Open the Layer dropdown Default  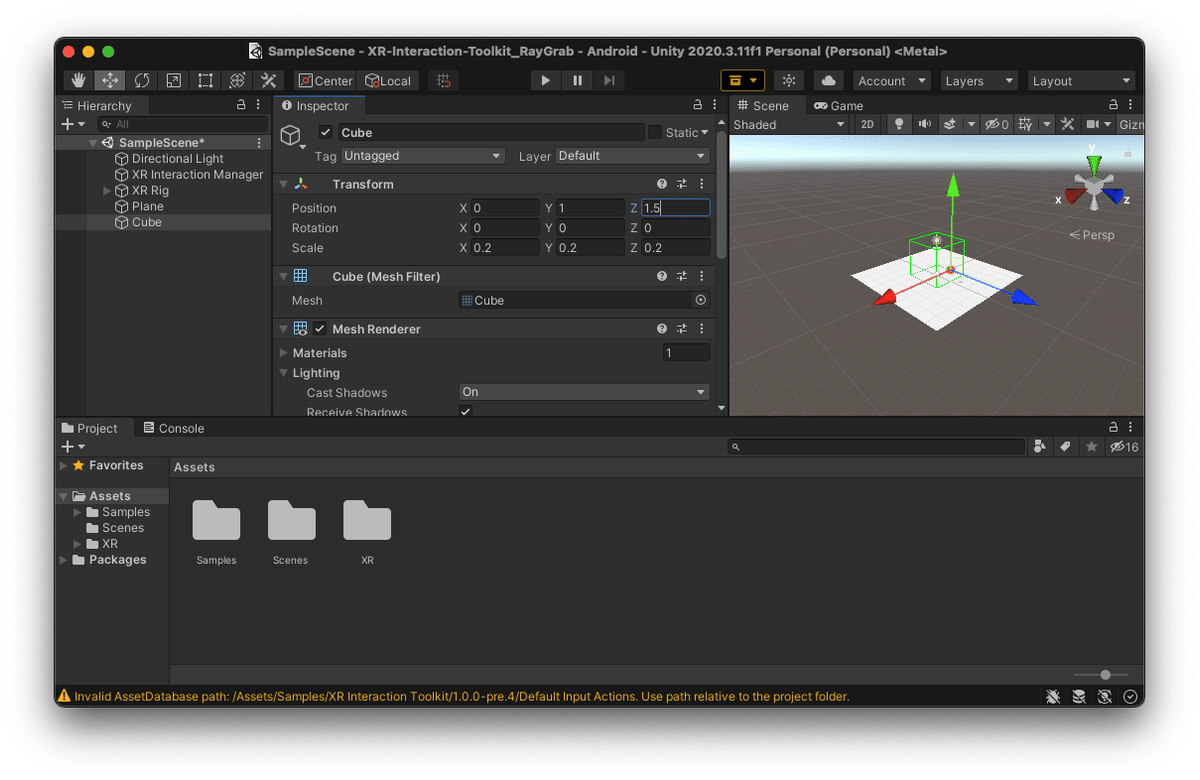632,156
